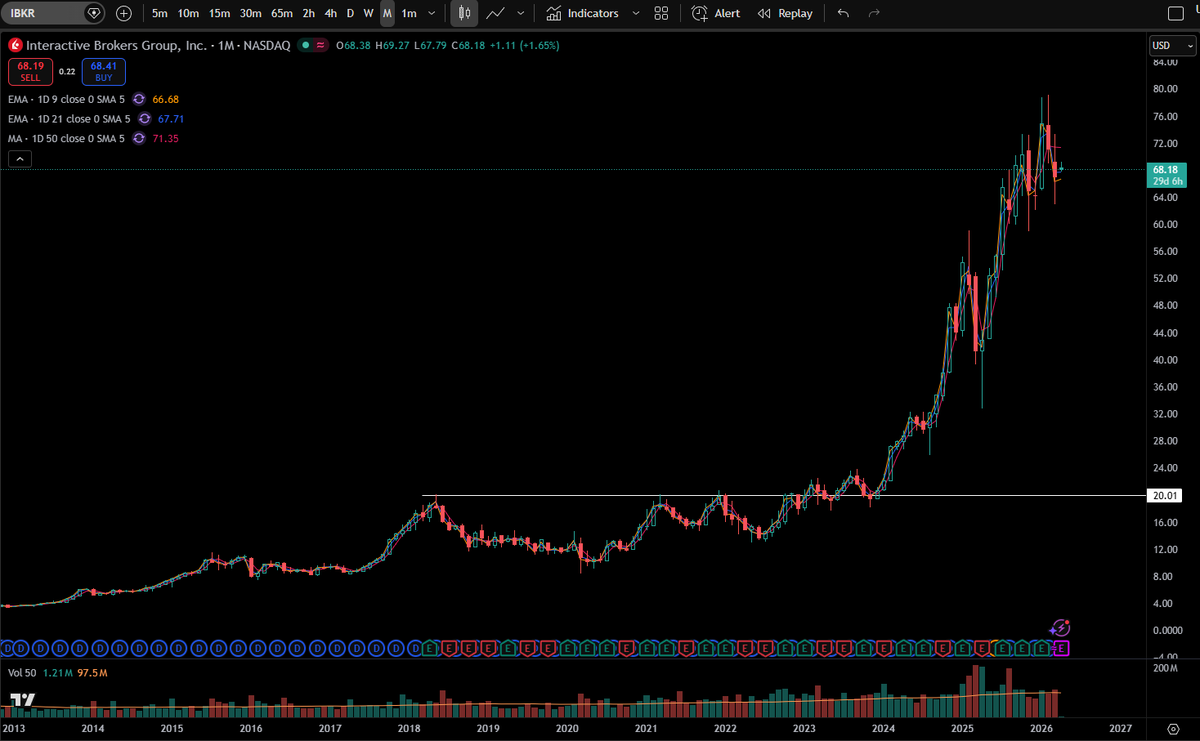1200x741 pixels.
Task: Switch to the 65m interval
Action: [282, 13]
